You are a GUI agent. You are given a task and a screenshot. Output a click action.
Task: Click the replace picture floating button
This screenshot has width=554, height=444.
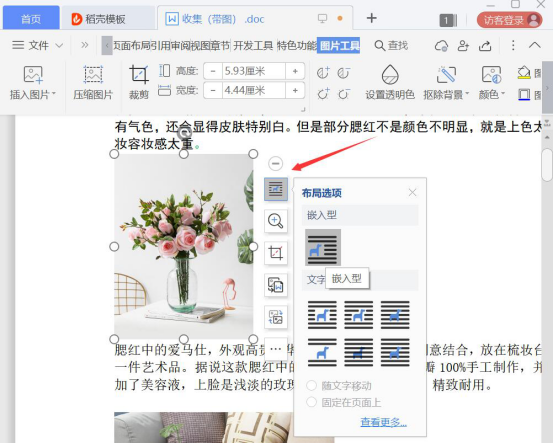click(276, 317)
